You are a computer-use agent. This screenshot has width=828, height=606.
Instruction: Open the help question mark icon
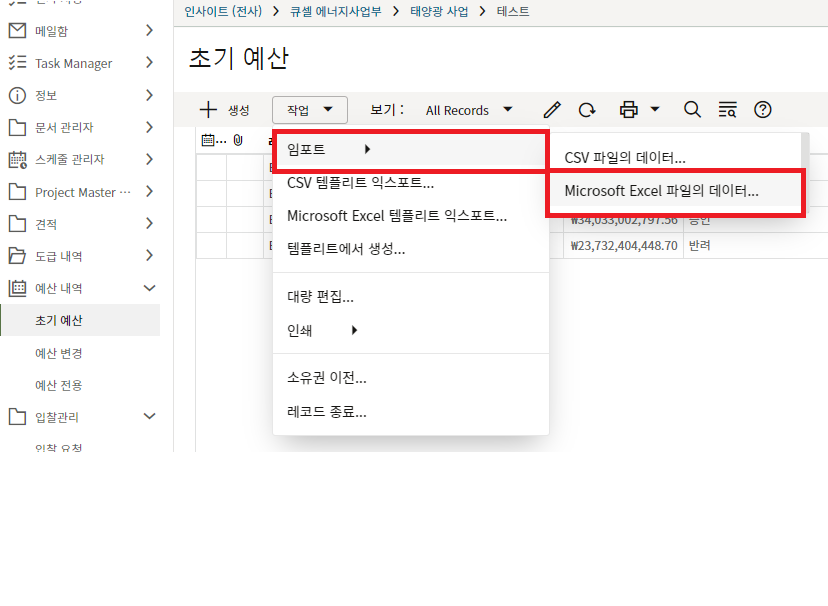[x=763, y=110]
